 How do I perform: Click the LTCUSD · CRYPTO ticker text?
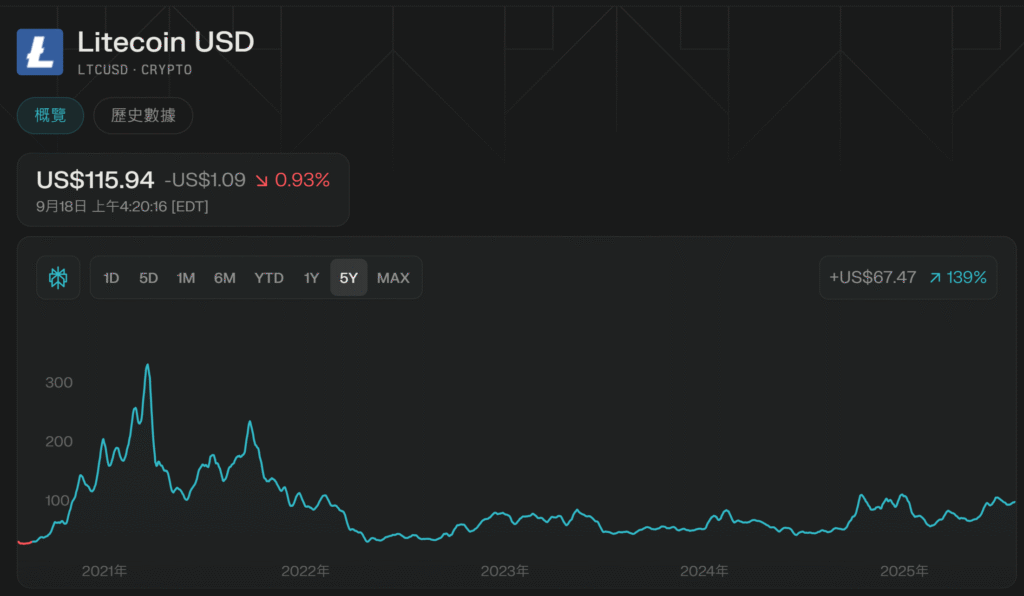134,70
